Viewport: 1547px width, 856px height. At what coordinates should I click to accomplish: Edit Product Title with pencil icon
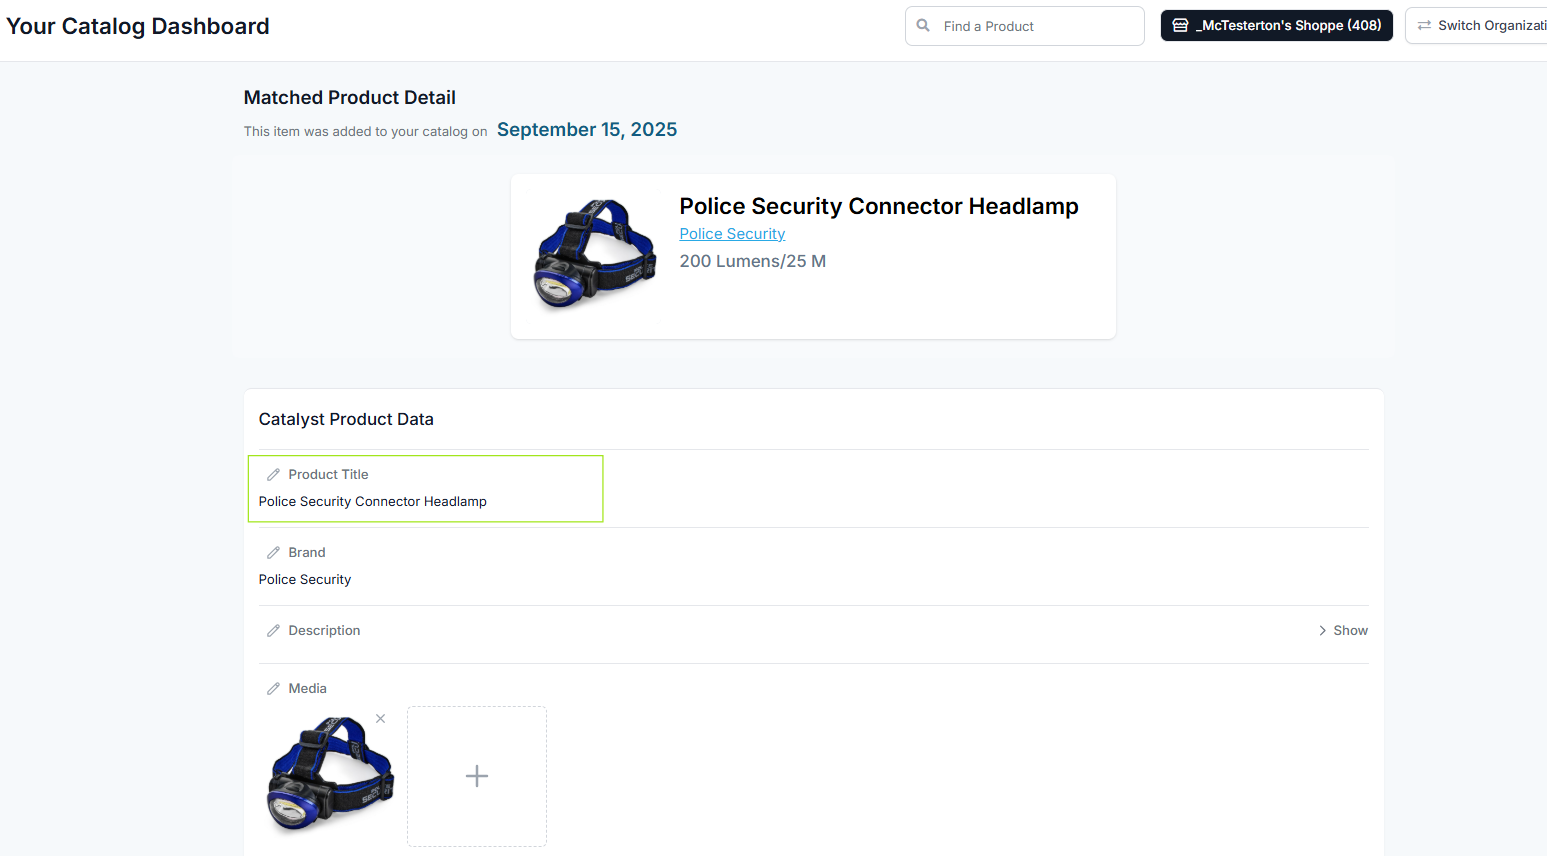273,475
